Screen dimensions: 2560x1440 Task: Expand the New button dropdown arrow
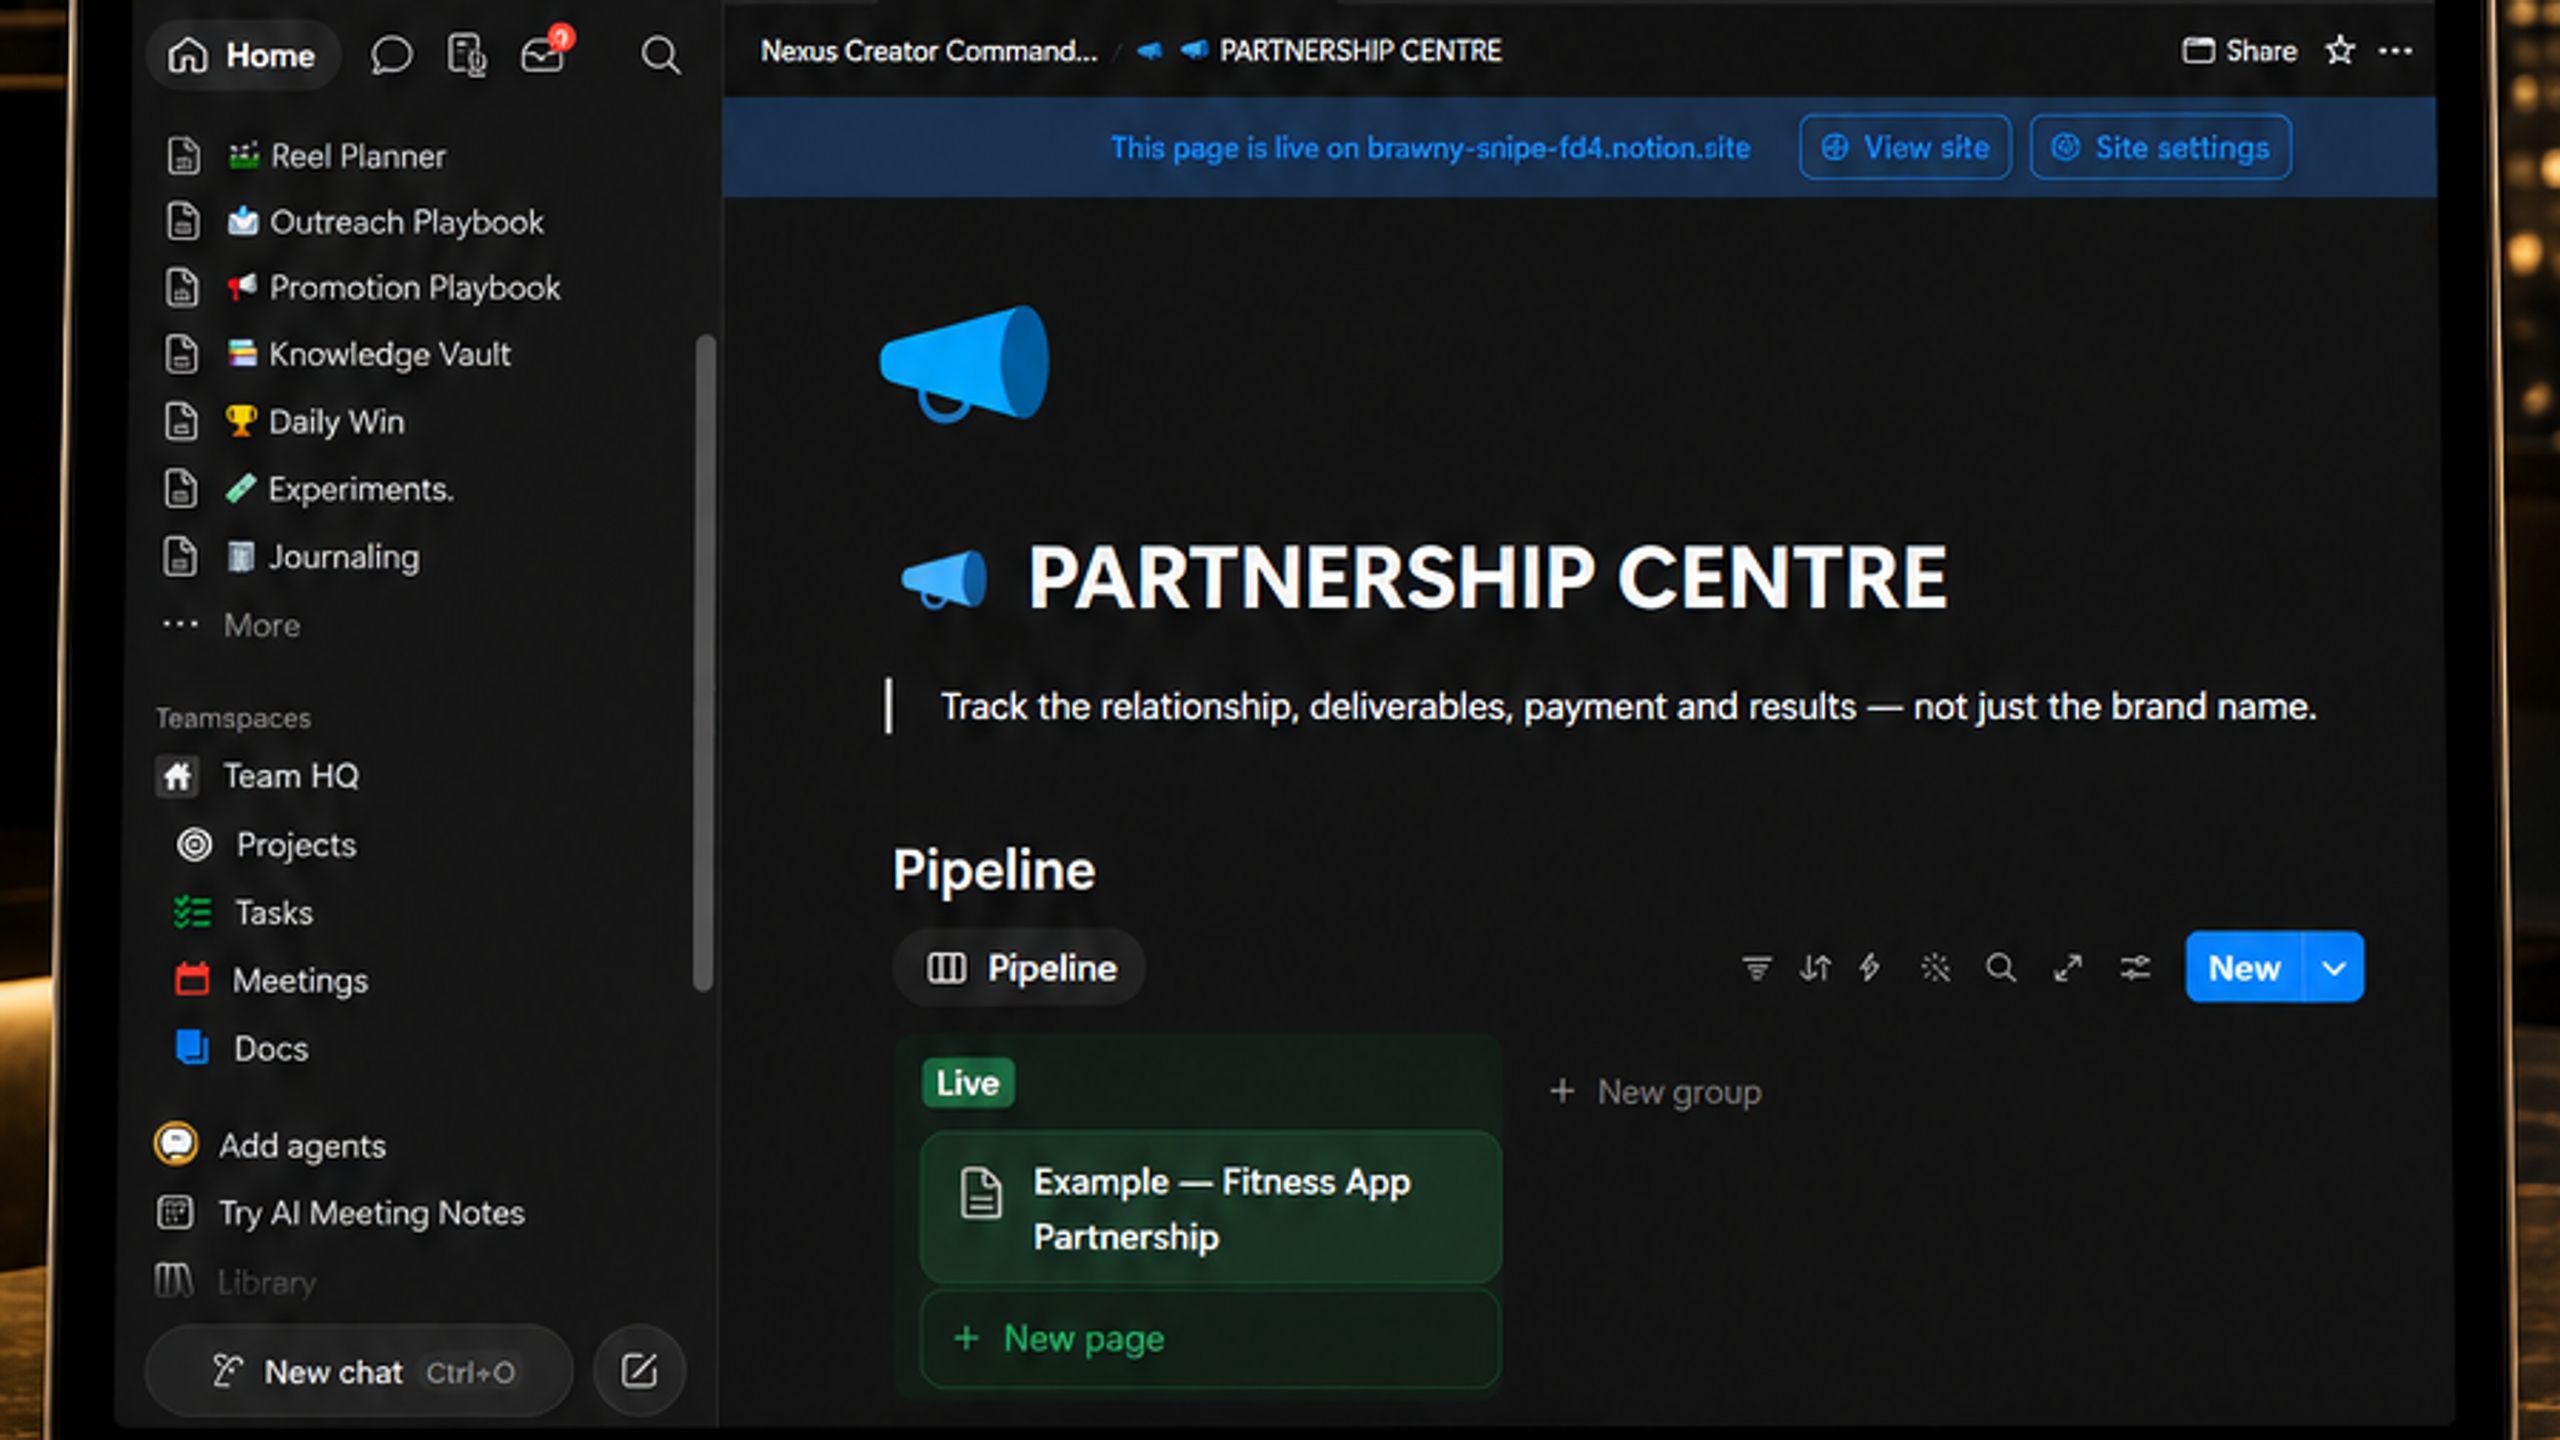[x=2334, y=968]
